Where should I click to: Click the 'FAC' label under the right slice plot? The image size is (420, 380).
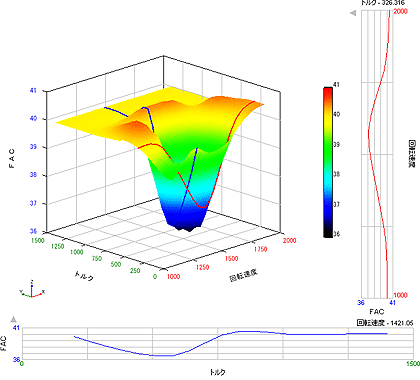click(377, 312)
